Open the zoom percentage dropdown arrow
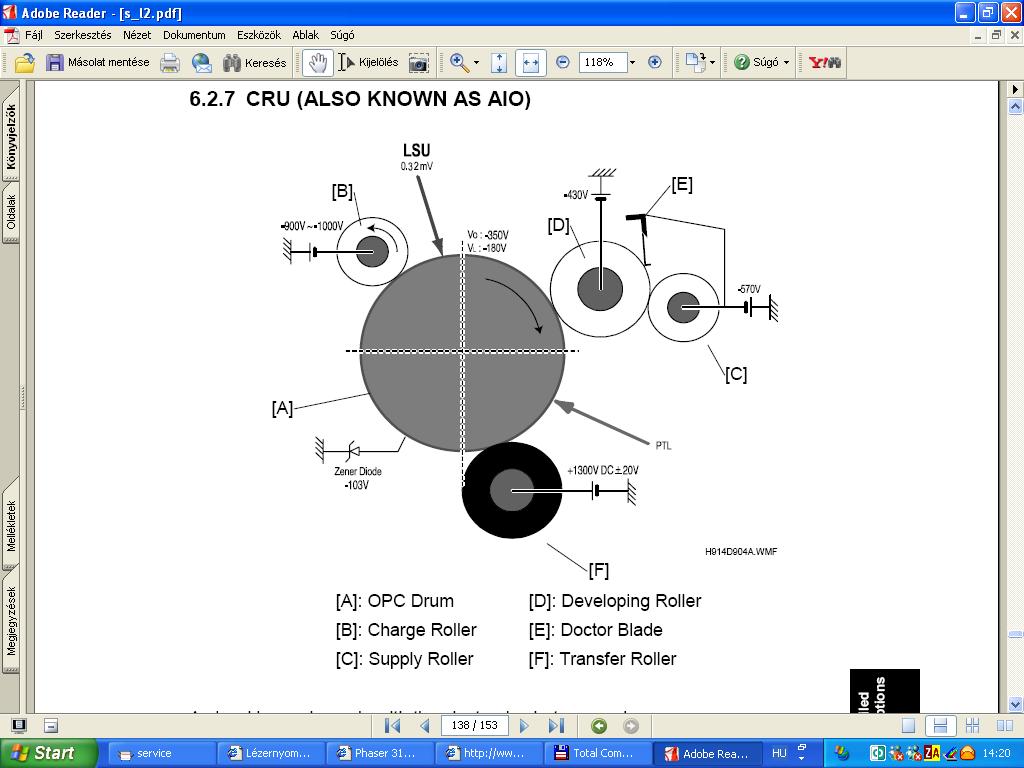Screen dimensions: 1024x768 632,63
